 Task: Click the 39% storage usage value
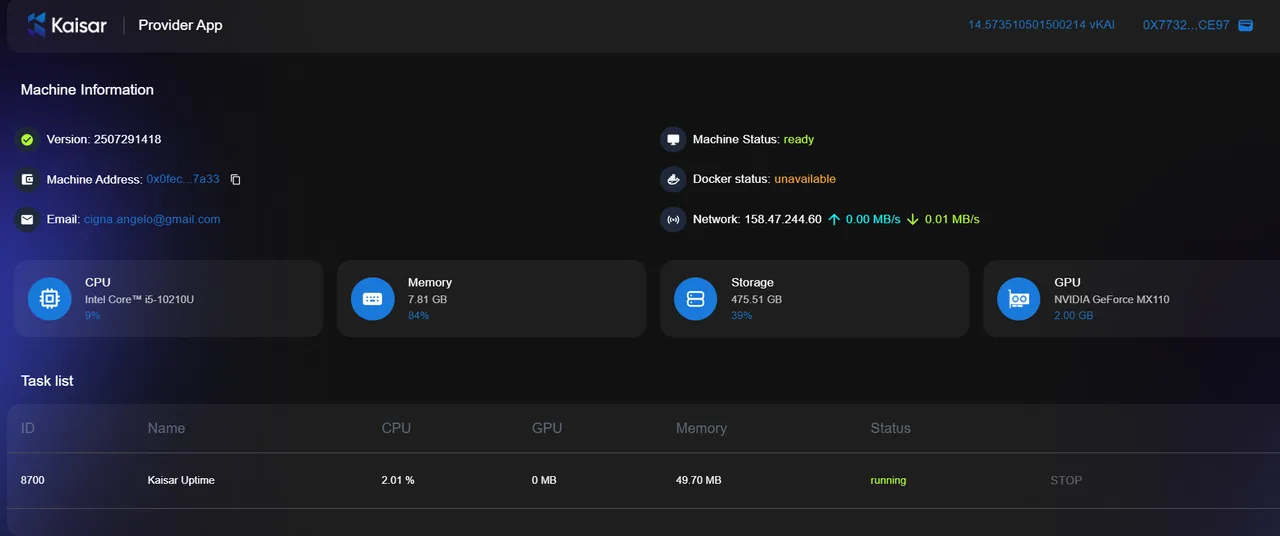pos(741,316)
